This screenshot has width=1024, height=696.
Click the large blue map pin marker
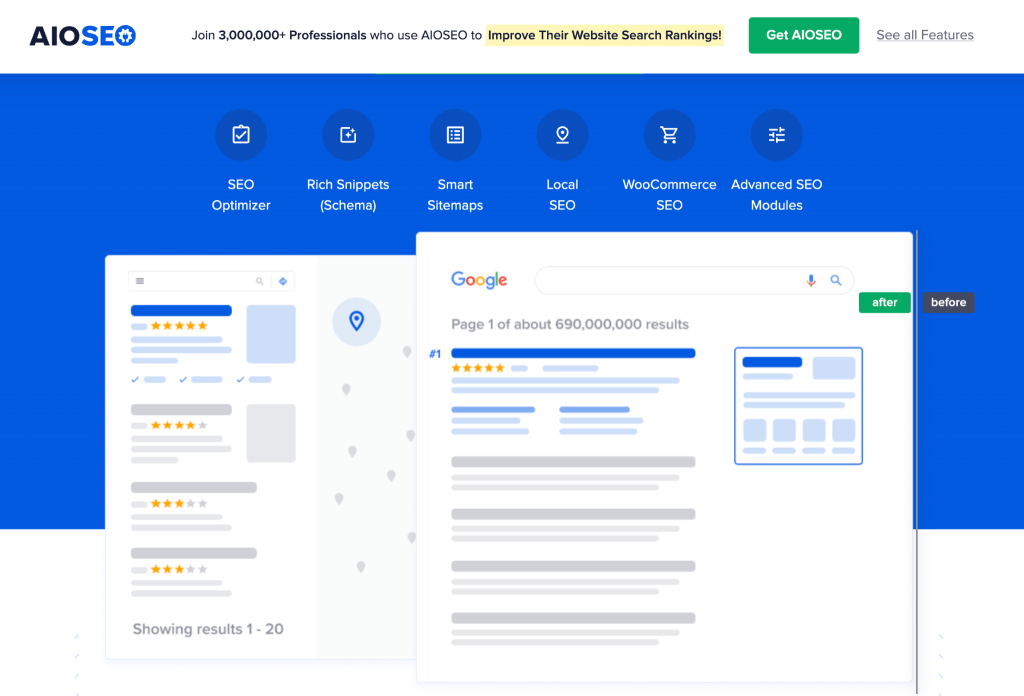357,321
